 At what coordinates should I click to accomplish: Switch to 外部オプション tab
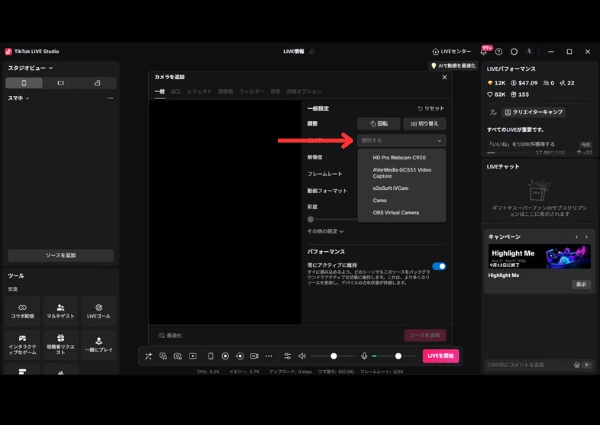pyautogui.click(x=304, y=91)
